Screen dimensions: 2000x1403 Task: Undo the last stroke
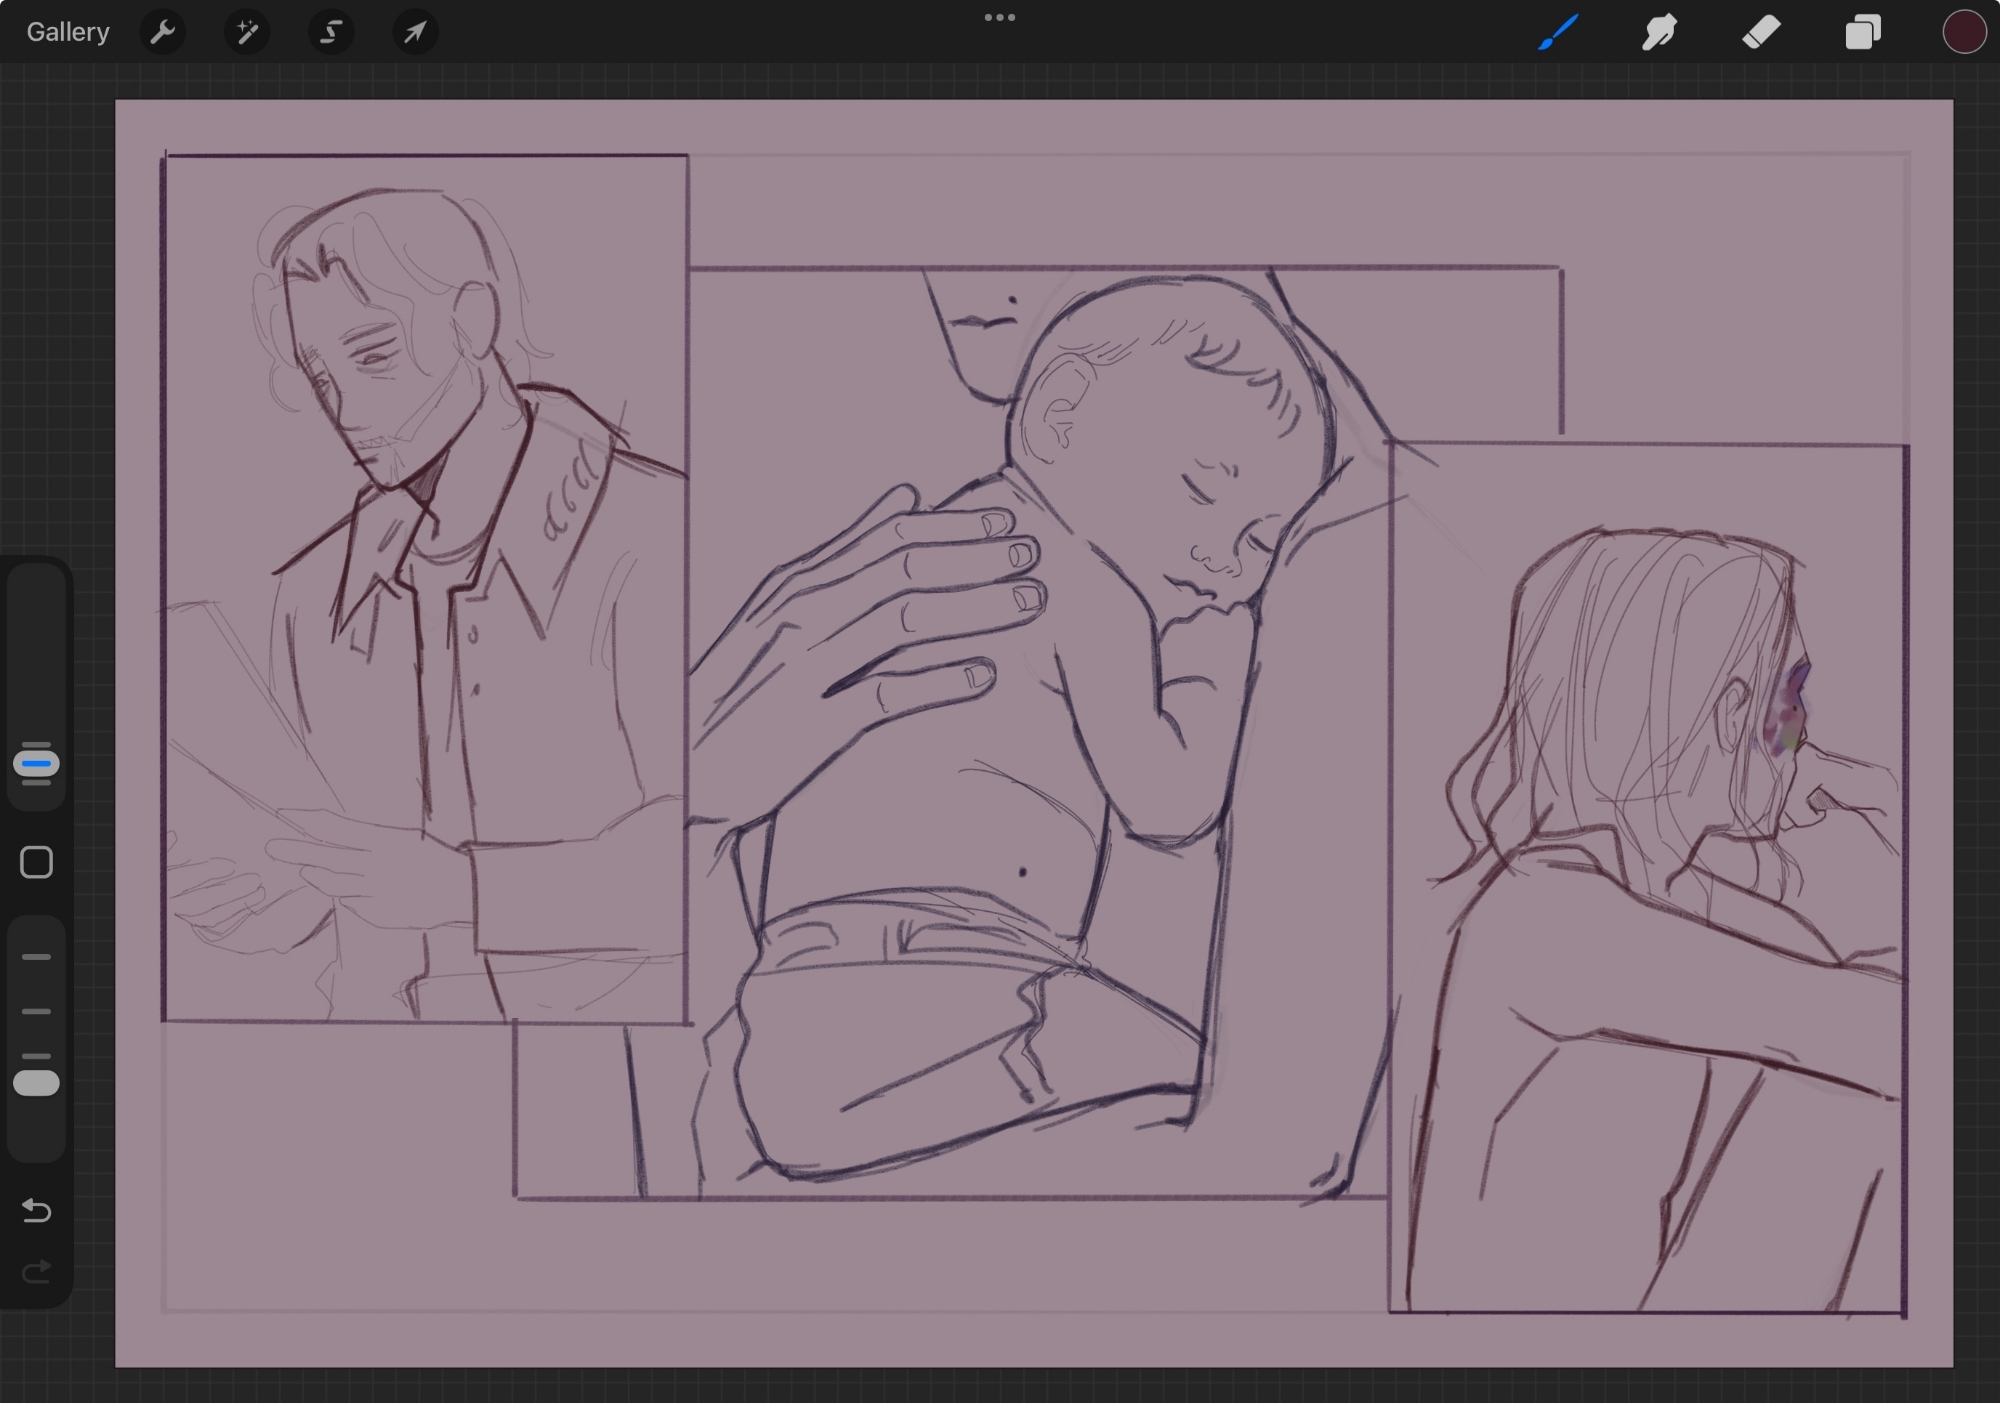point(37,1211)
